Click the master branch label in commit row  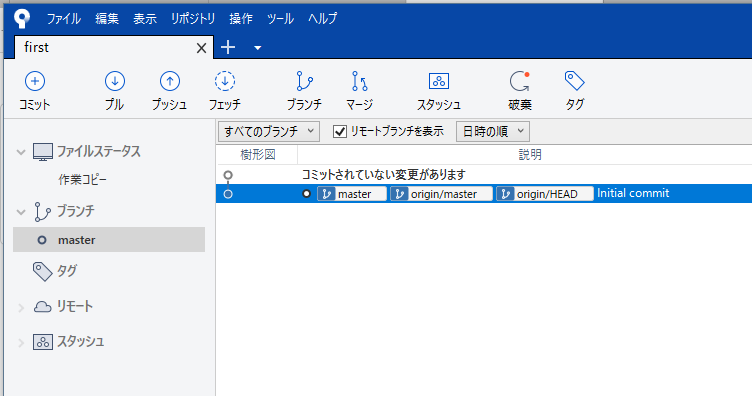[352, 194]
